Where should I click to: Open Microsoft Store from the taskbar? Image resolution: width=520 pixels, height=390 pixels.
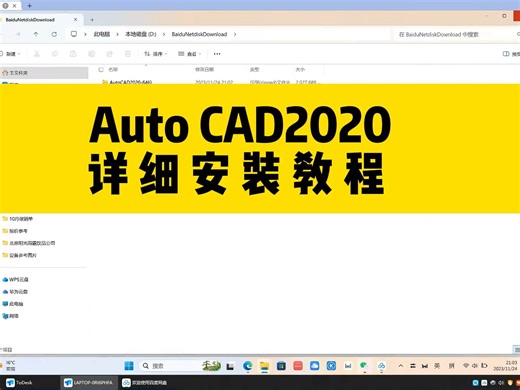[x=281, y=366]
